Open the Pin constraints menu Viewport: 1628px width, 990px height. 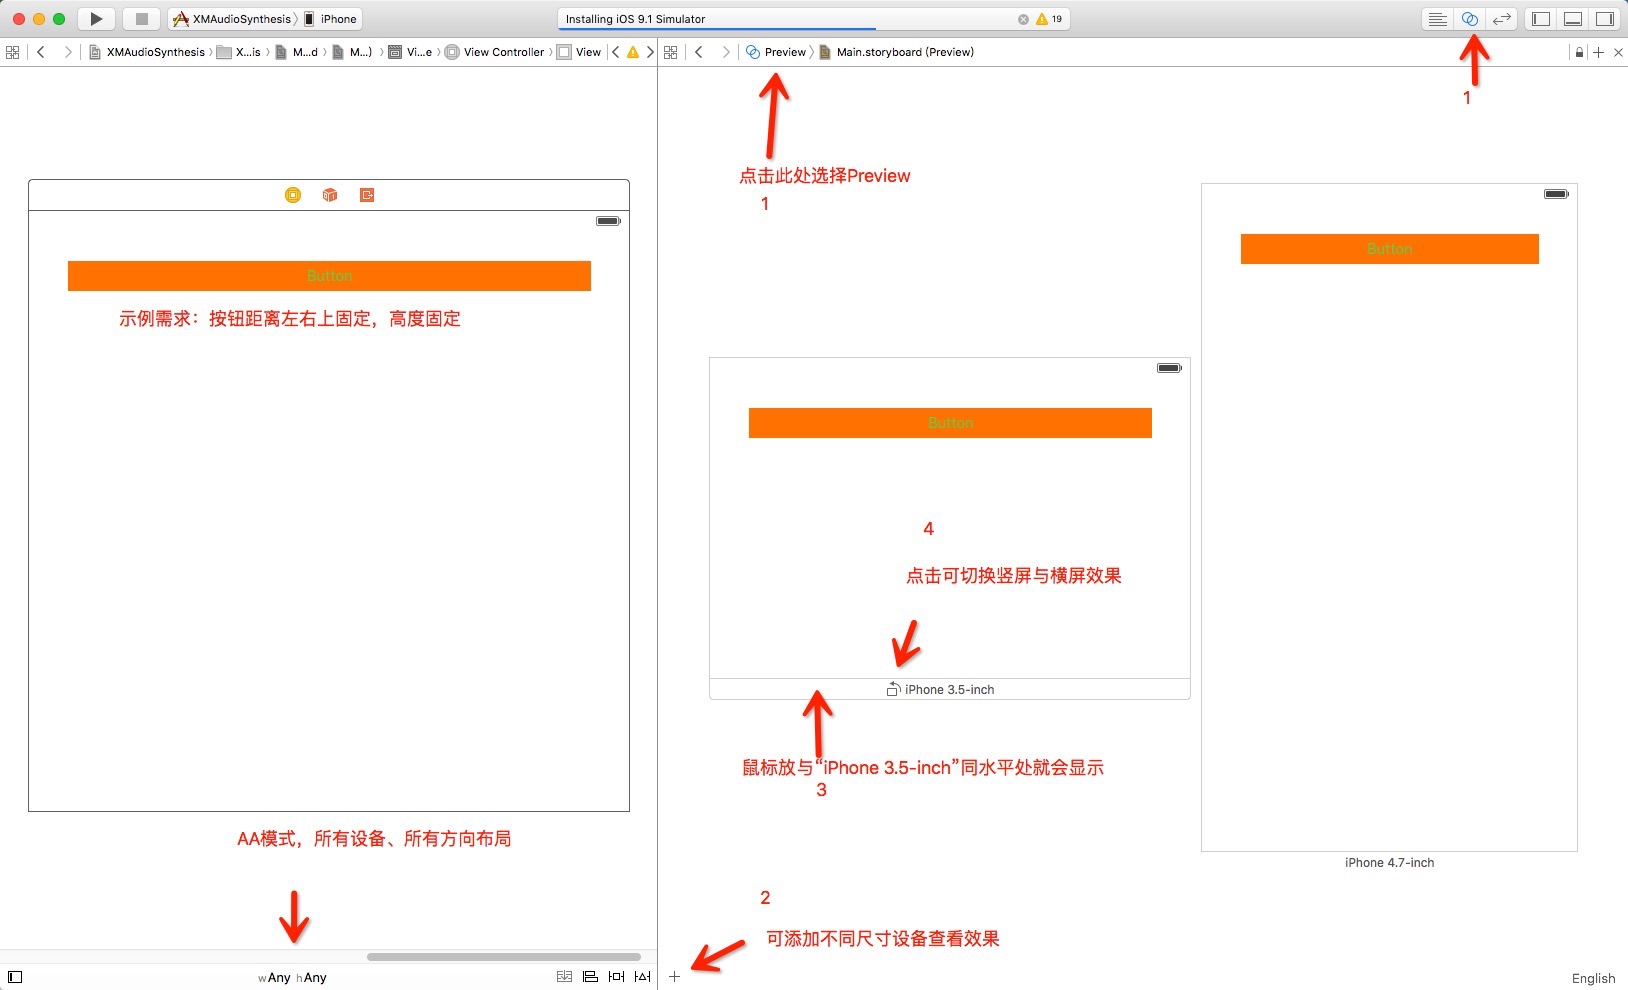click(x=616, y=977)
